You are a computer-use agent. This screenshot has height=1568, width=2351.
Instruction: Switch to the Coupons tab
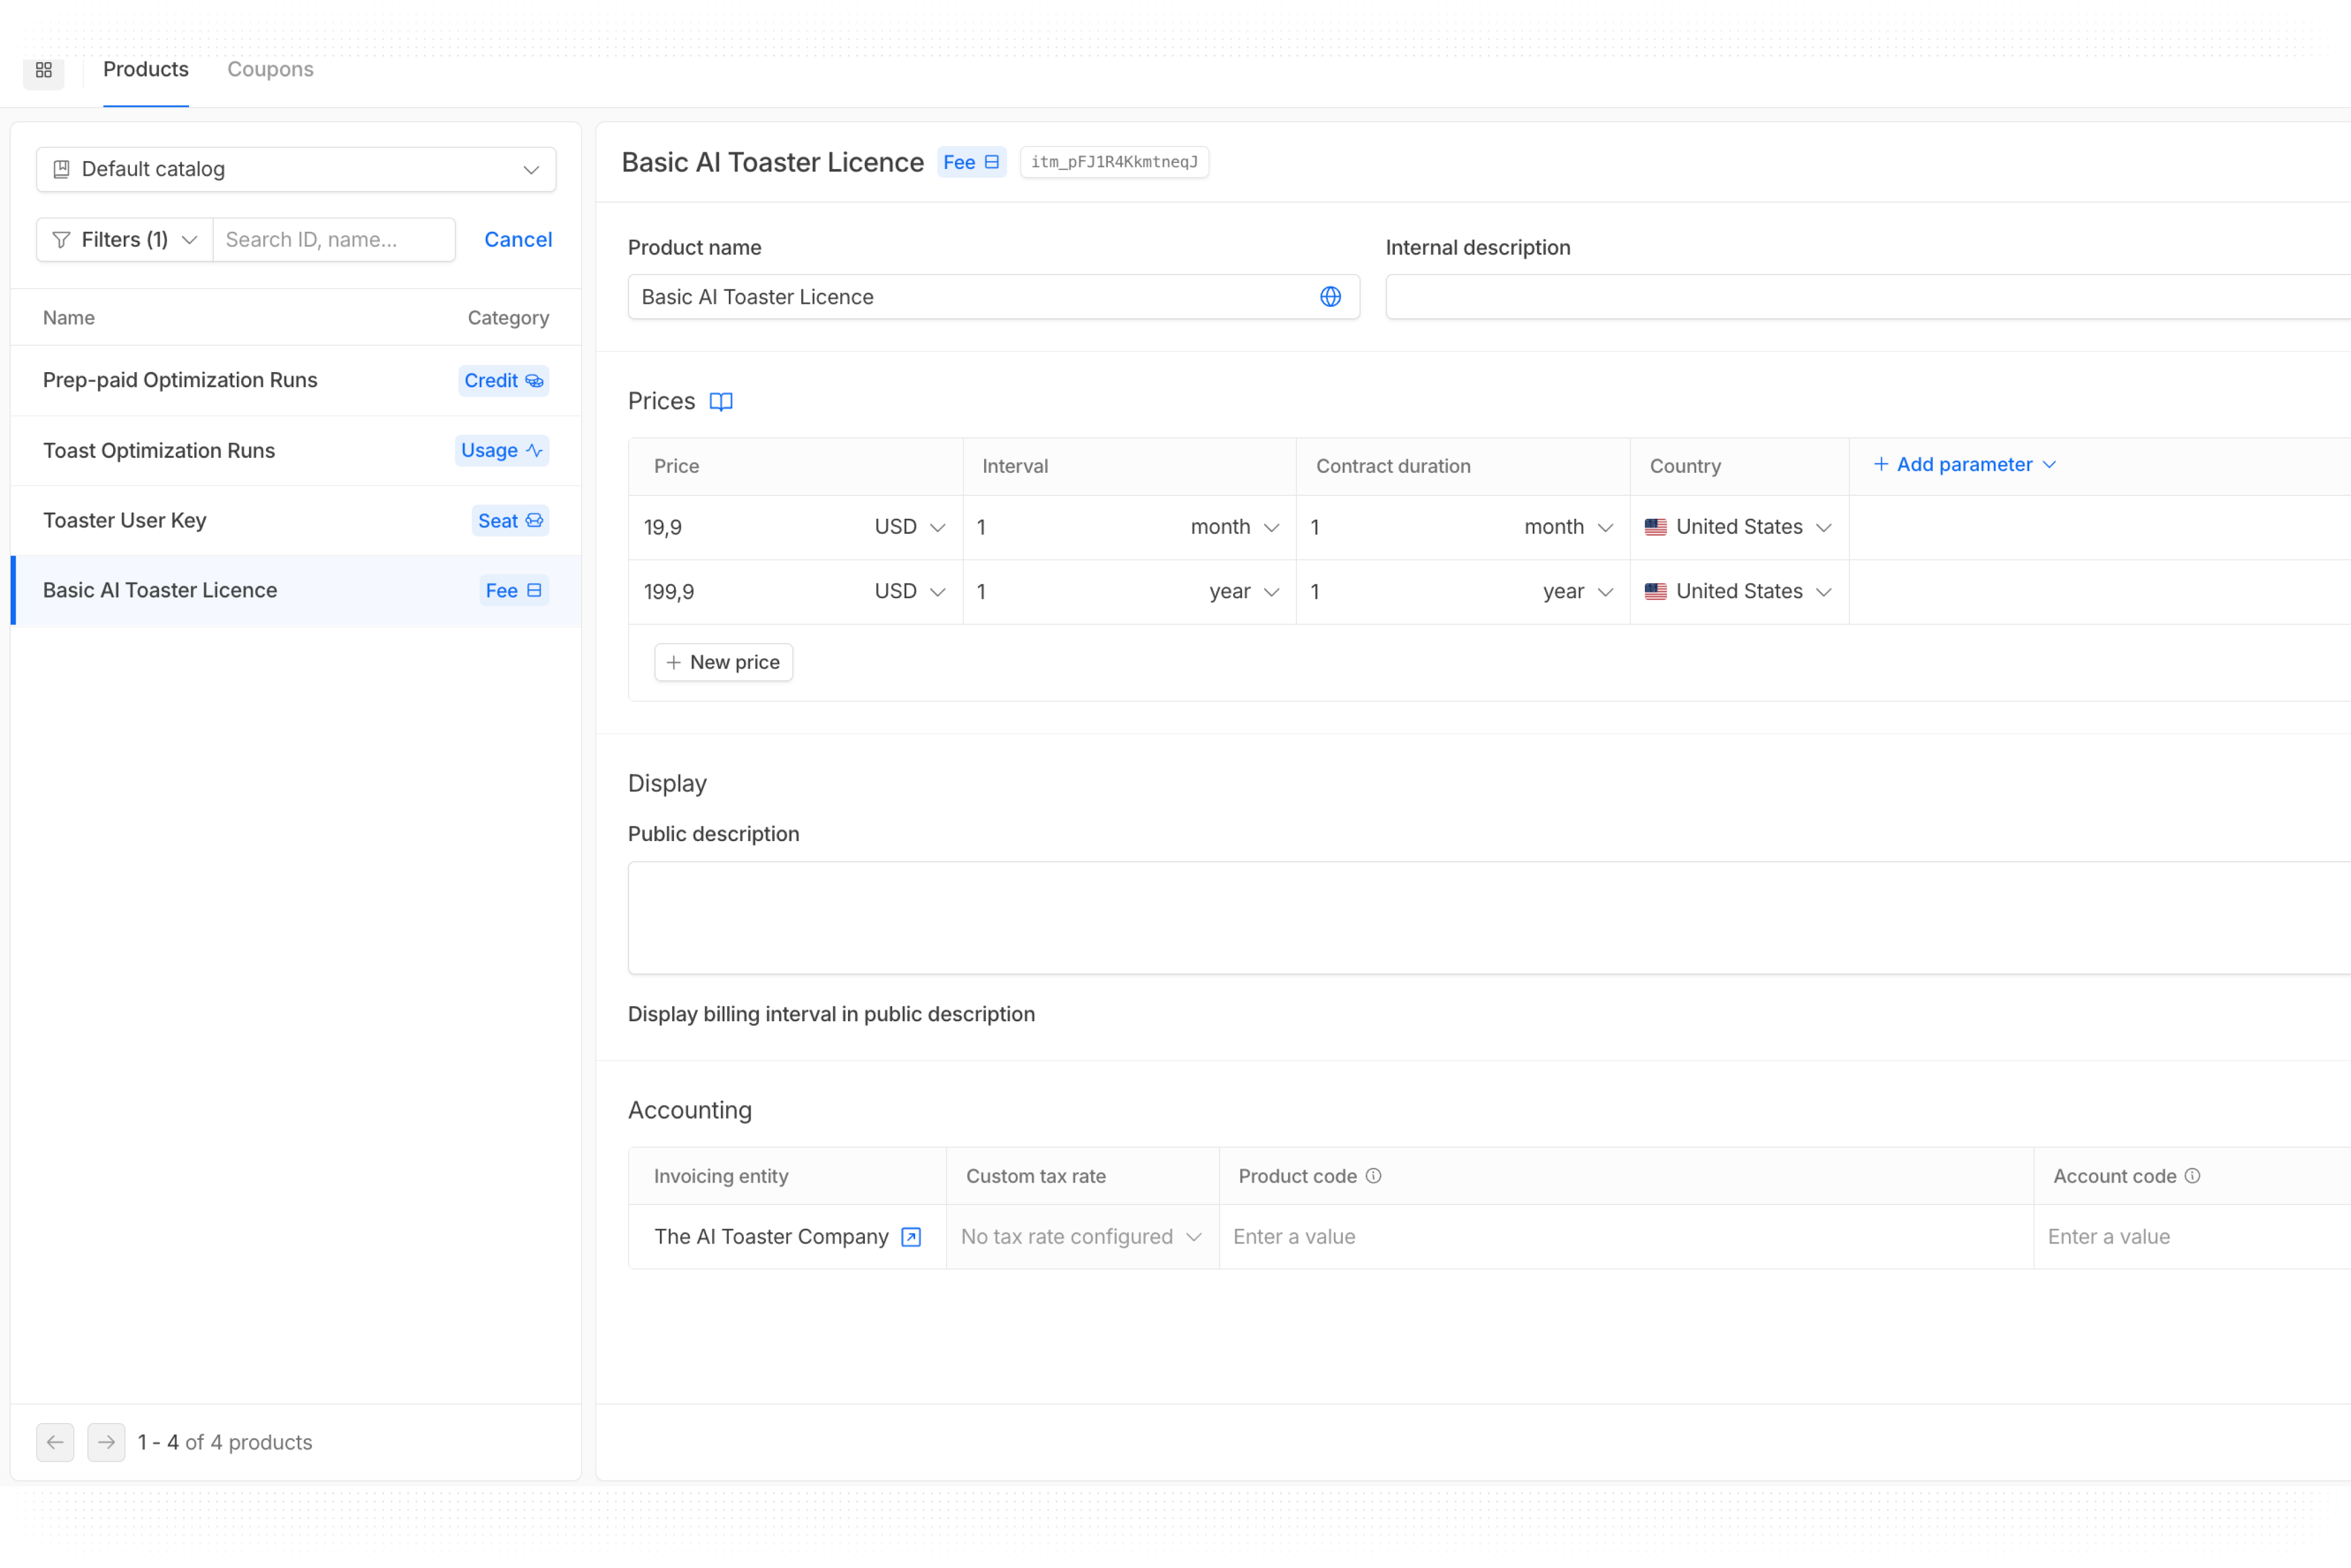tap(270, 69)
